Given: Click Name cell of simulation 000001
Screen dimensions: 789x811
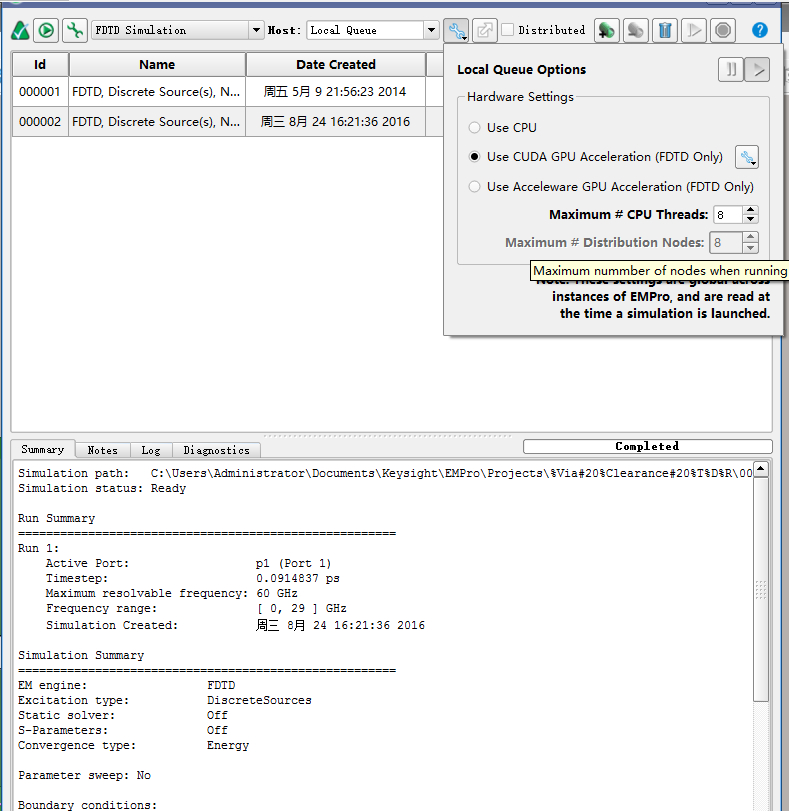Looking at the screenshot, I should tap(157, 92).
